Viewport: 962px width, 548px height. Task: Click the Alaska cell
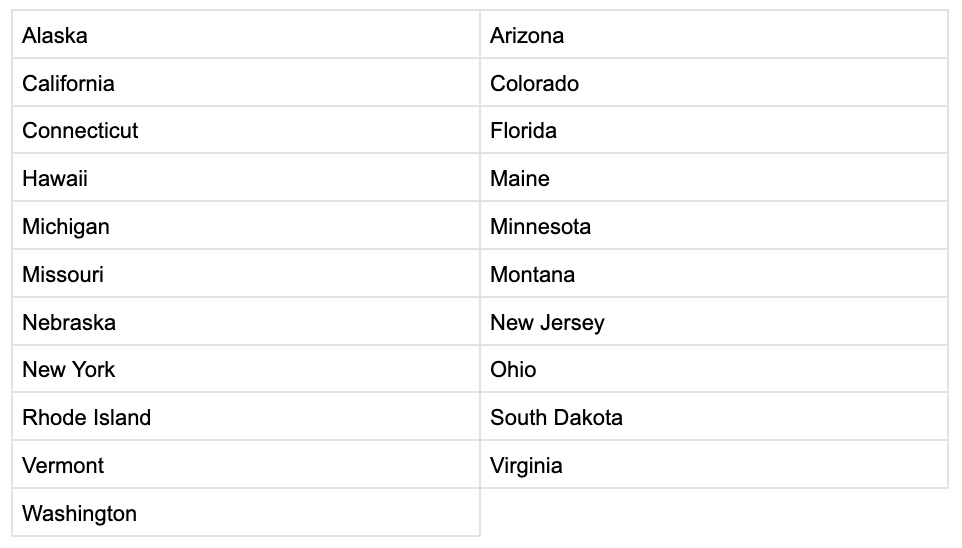click(x=55, y=36)
